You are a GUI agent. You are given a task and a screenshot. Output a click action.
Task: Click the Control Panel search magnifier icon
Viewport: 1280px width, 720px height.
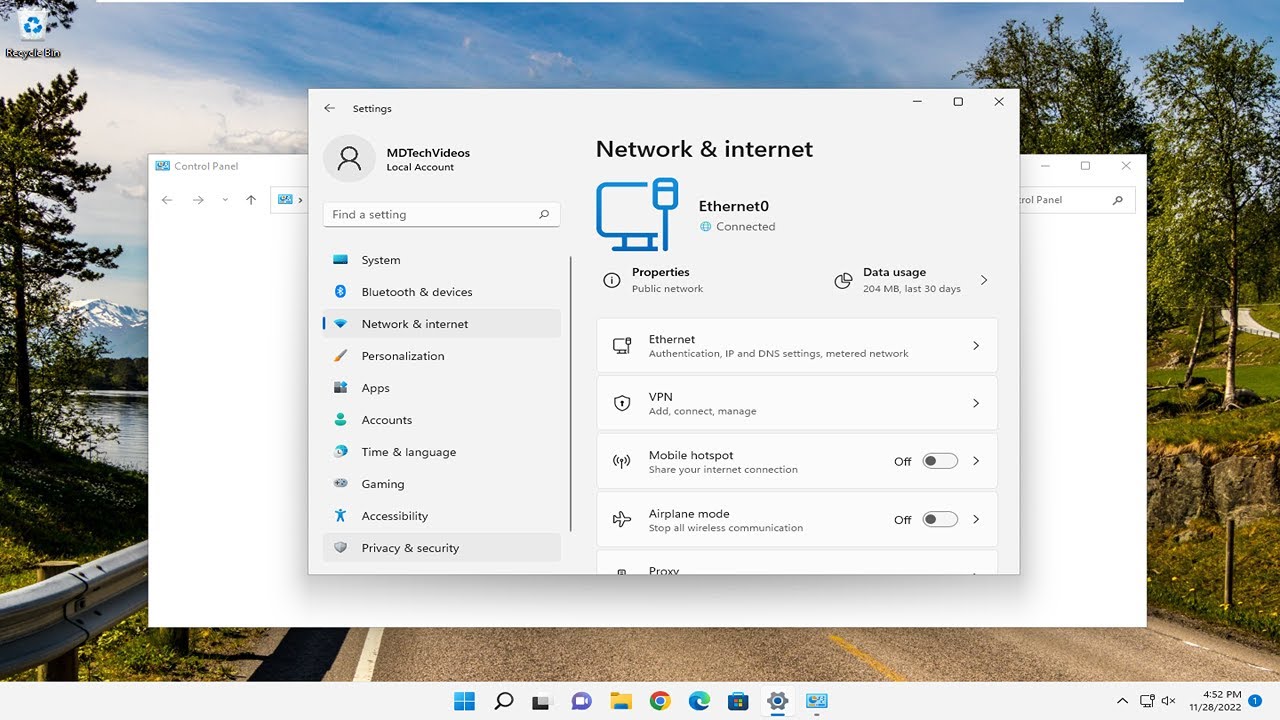click(1118, 200)
